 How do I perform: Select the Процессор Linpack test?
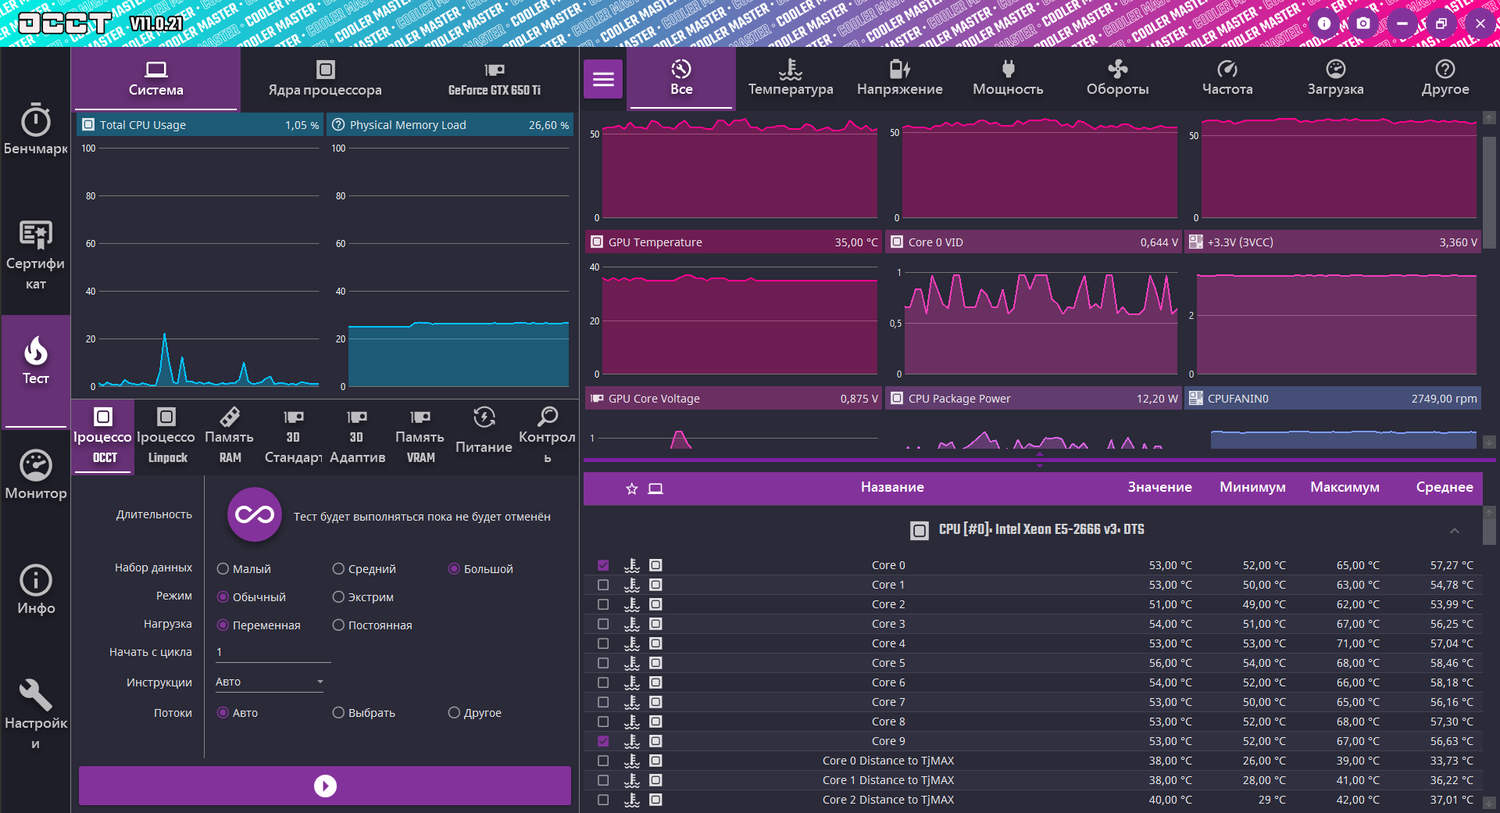click(x=167, y=436)
